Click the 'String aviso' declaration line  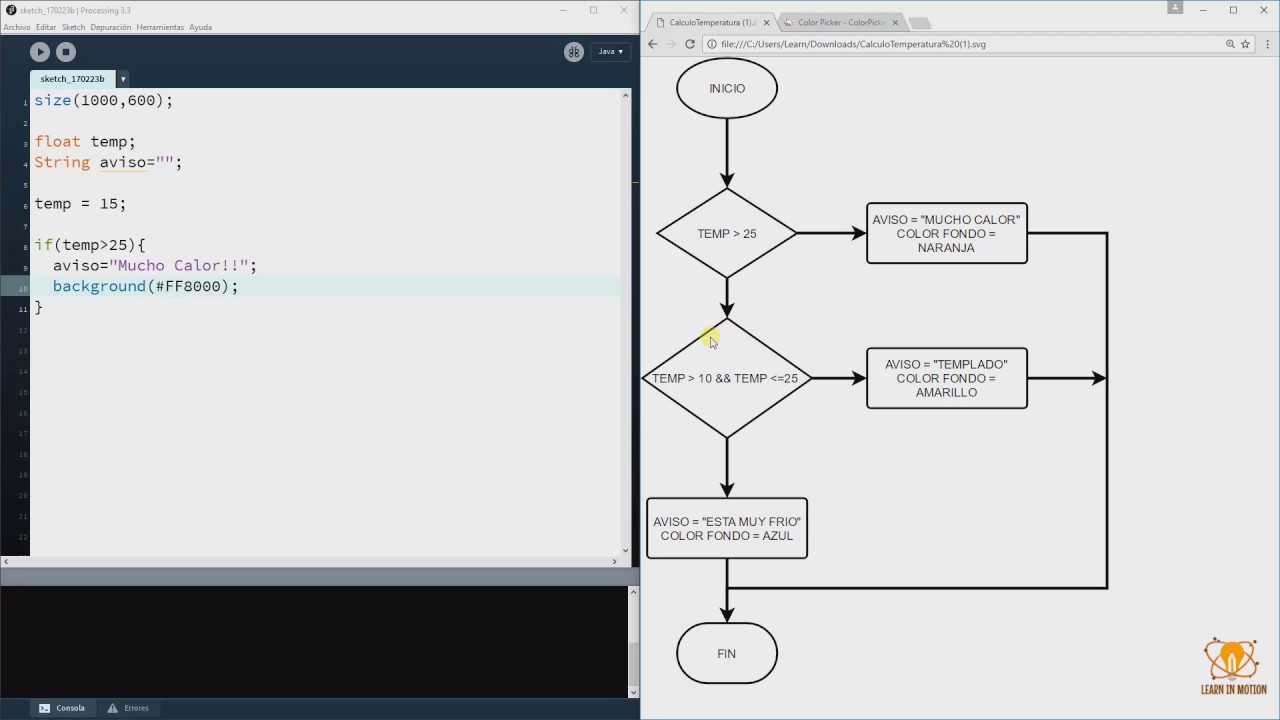coord(108,162)
